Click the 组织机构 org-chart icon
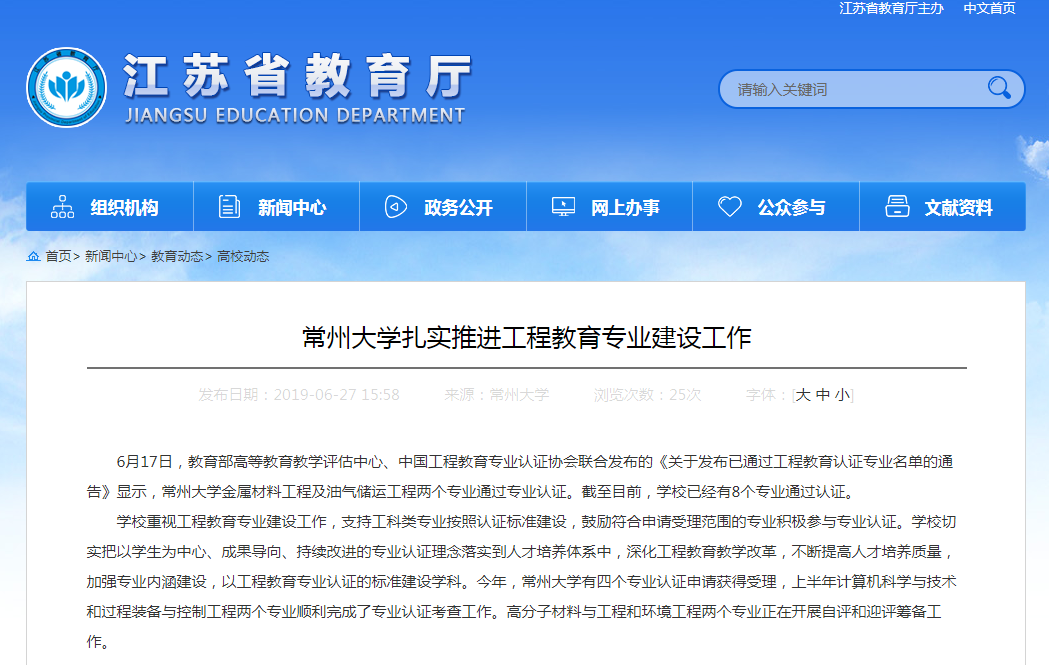This screenshot has width=1049, height=665. click(x=62, y=207)
